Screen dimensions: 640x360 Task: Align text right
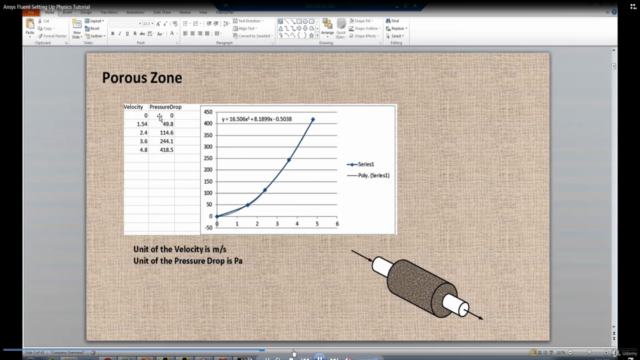[200, 34]
